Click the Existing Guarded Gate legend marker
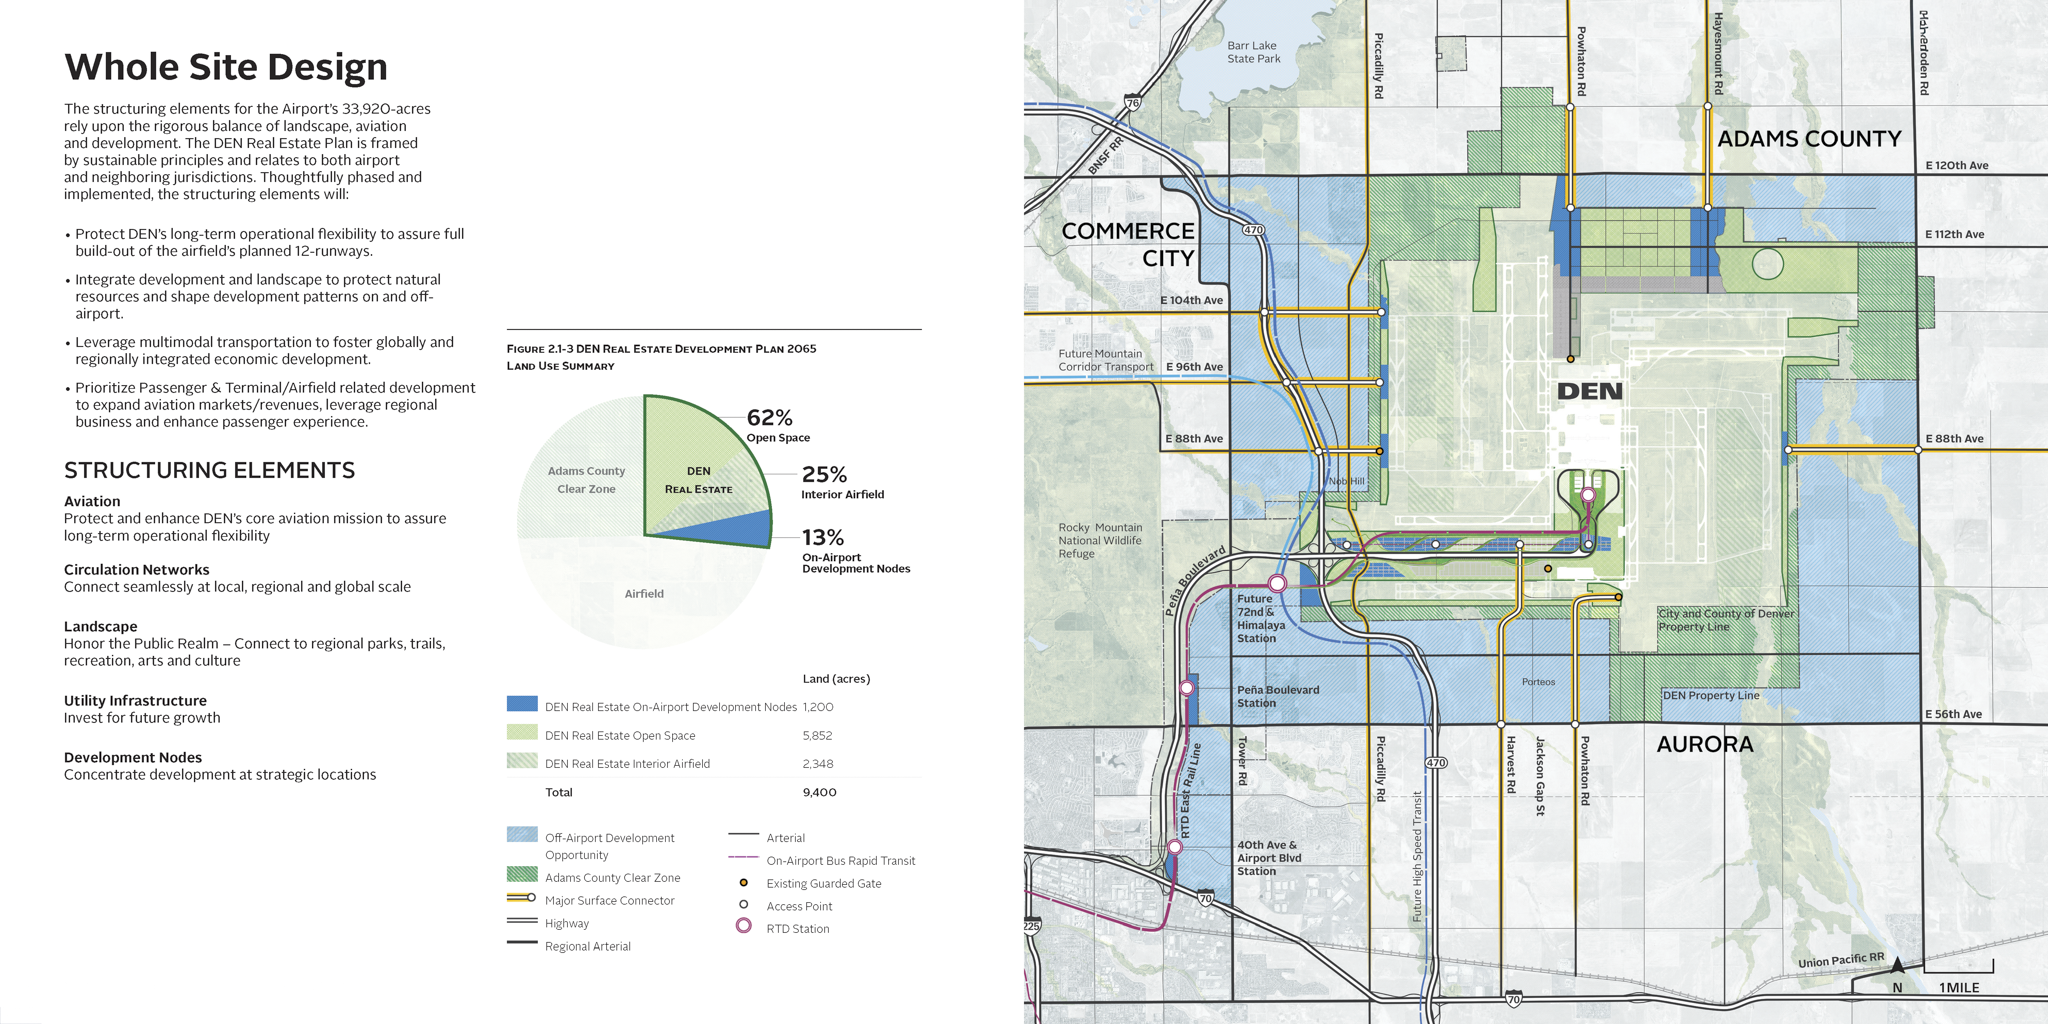2048x1024 pixels. click(x=742, y=883)
